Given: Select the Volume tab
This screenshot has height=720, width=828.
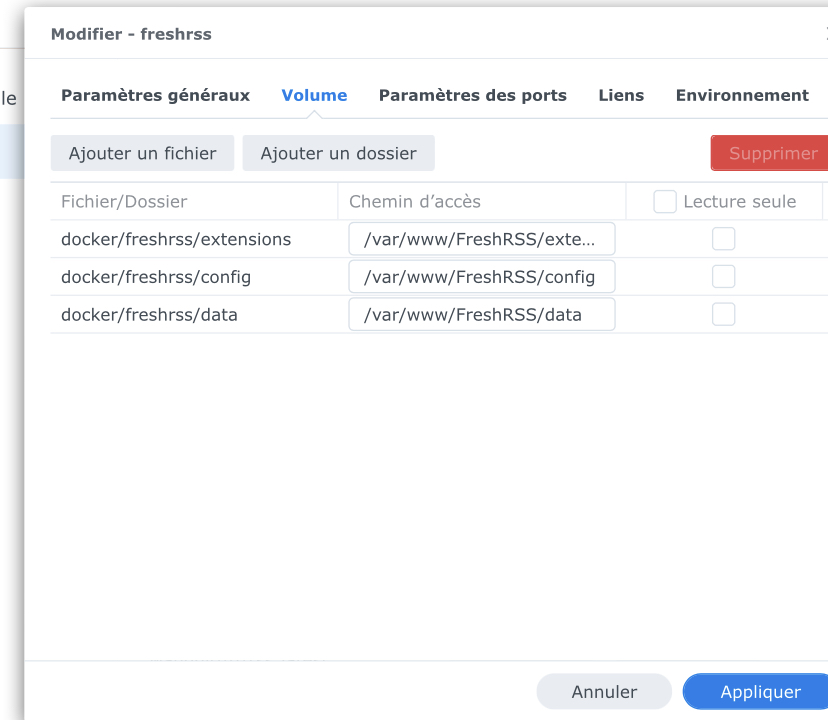Looking at the screenshot, I should [314, 96].
